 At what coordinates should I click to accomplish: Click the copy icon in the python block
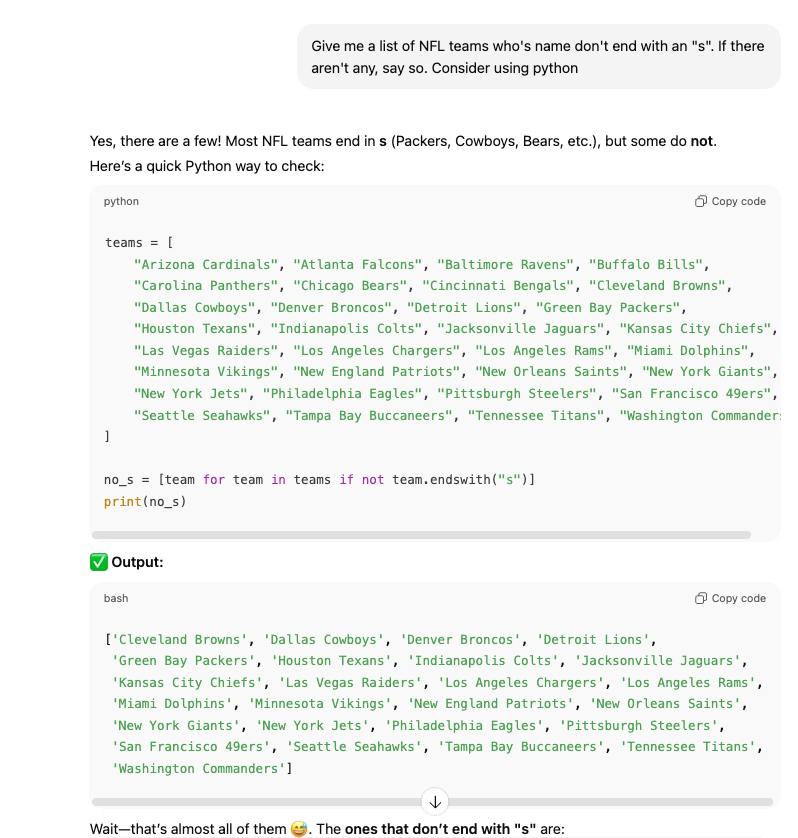(700, 201)
